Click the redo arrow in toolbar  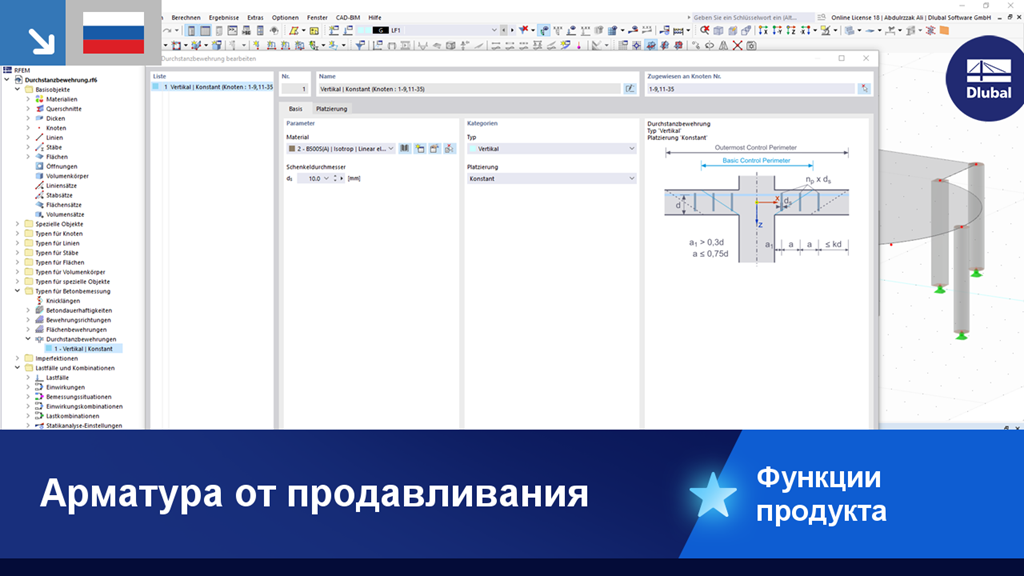167,30
